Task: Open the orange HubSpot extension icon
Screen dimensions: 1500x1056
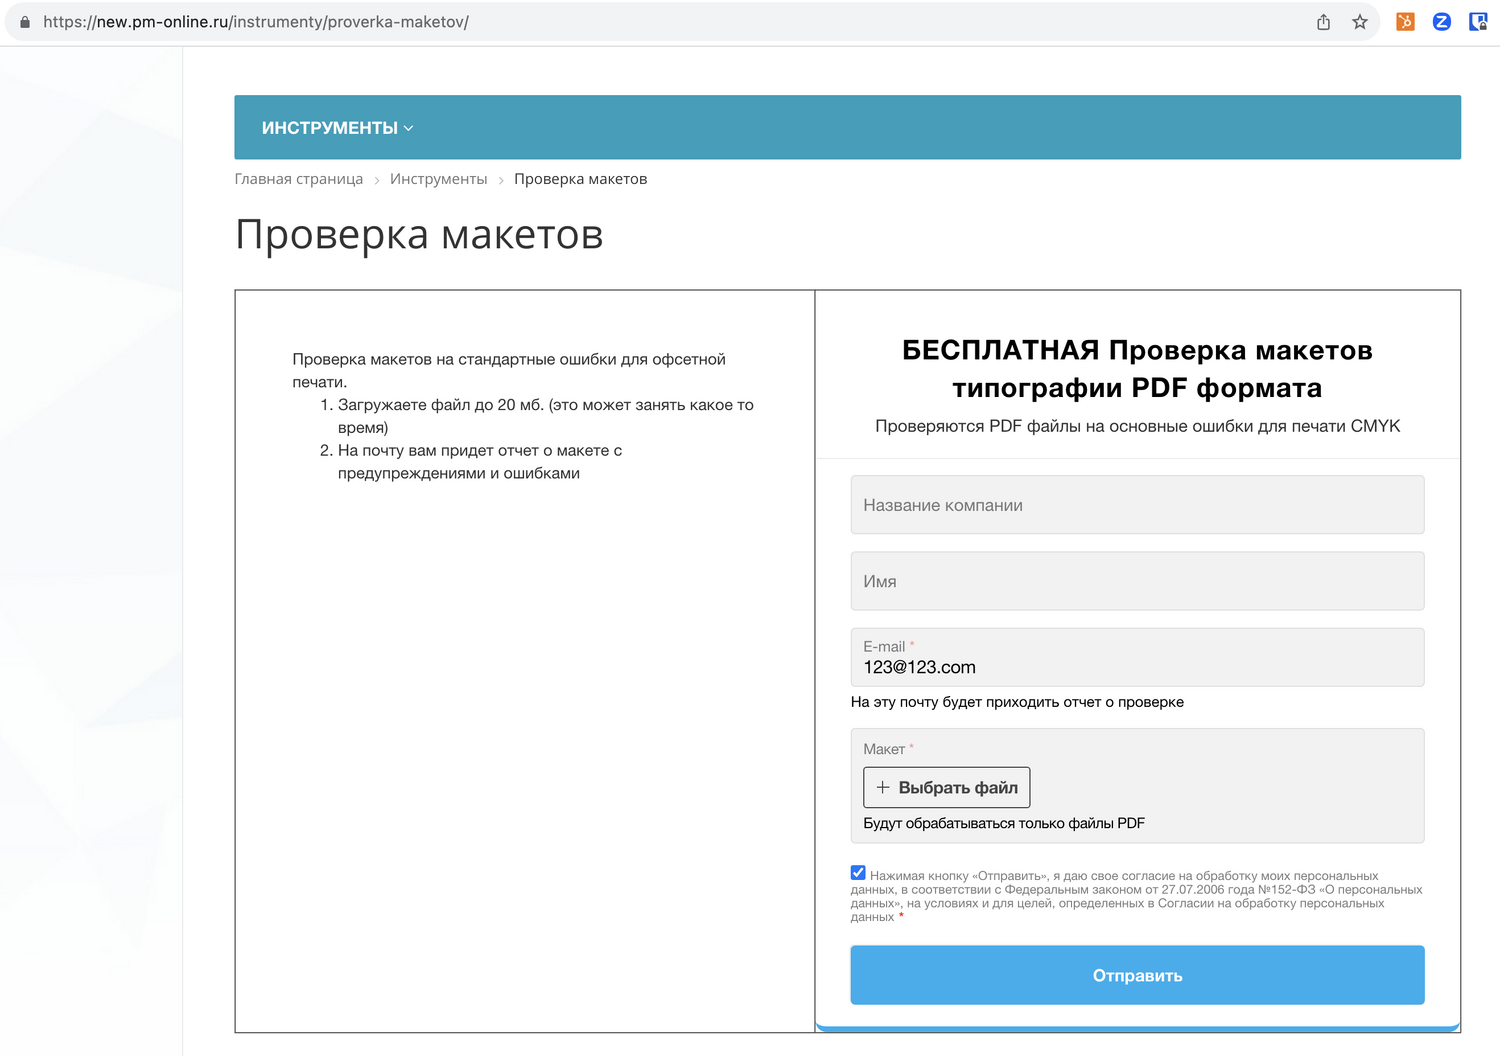Action: tap(1405, 21)
